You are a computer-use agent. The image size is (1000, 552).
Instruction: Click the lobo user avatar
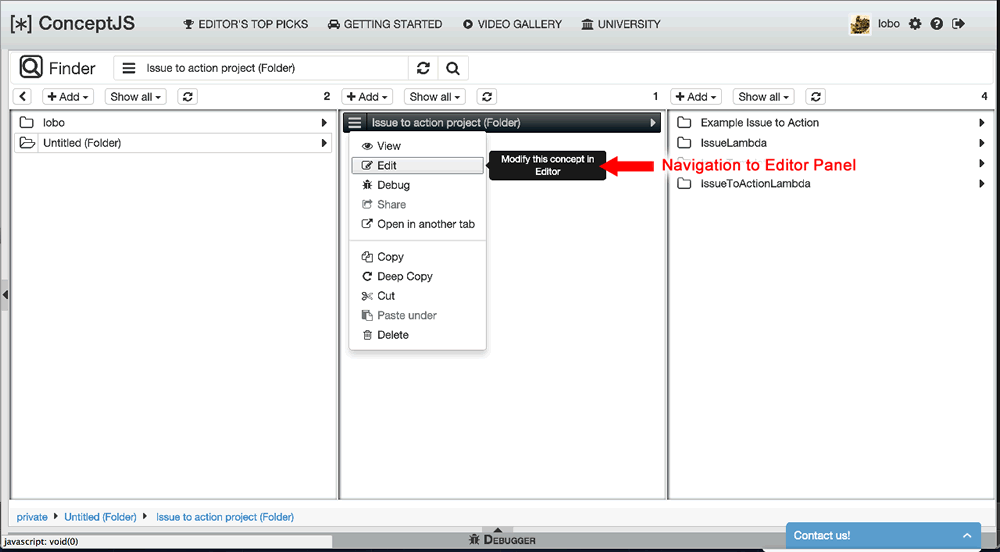(860, 24)
